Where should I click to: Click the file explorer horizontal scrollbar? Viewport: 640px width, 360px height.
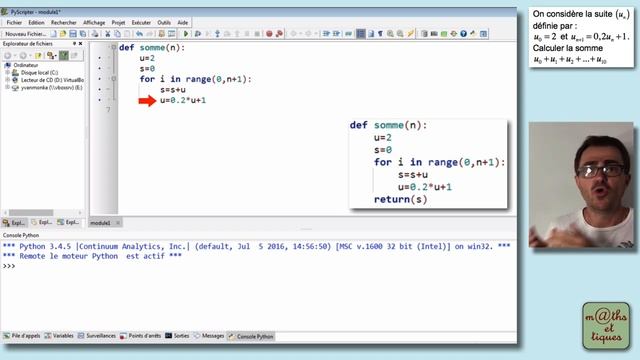point(31,213)
